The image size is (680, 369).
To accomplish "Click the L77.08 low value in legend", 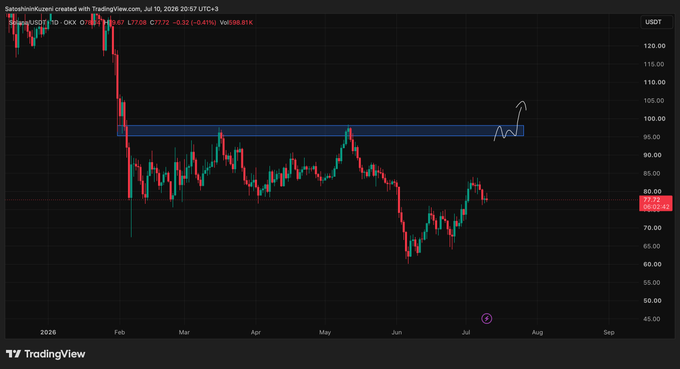I will tap(137, 23).
